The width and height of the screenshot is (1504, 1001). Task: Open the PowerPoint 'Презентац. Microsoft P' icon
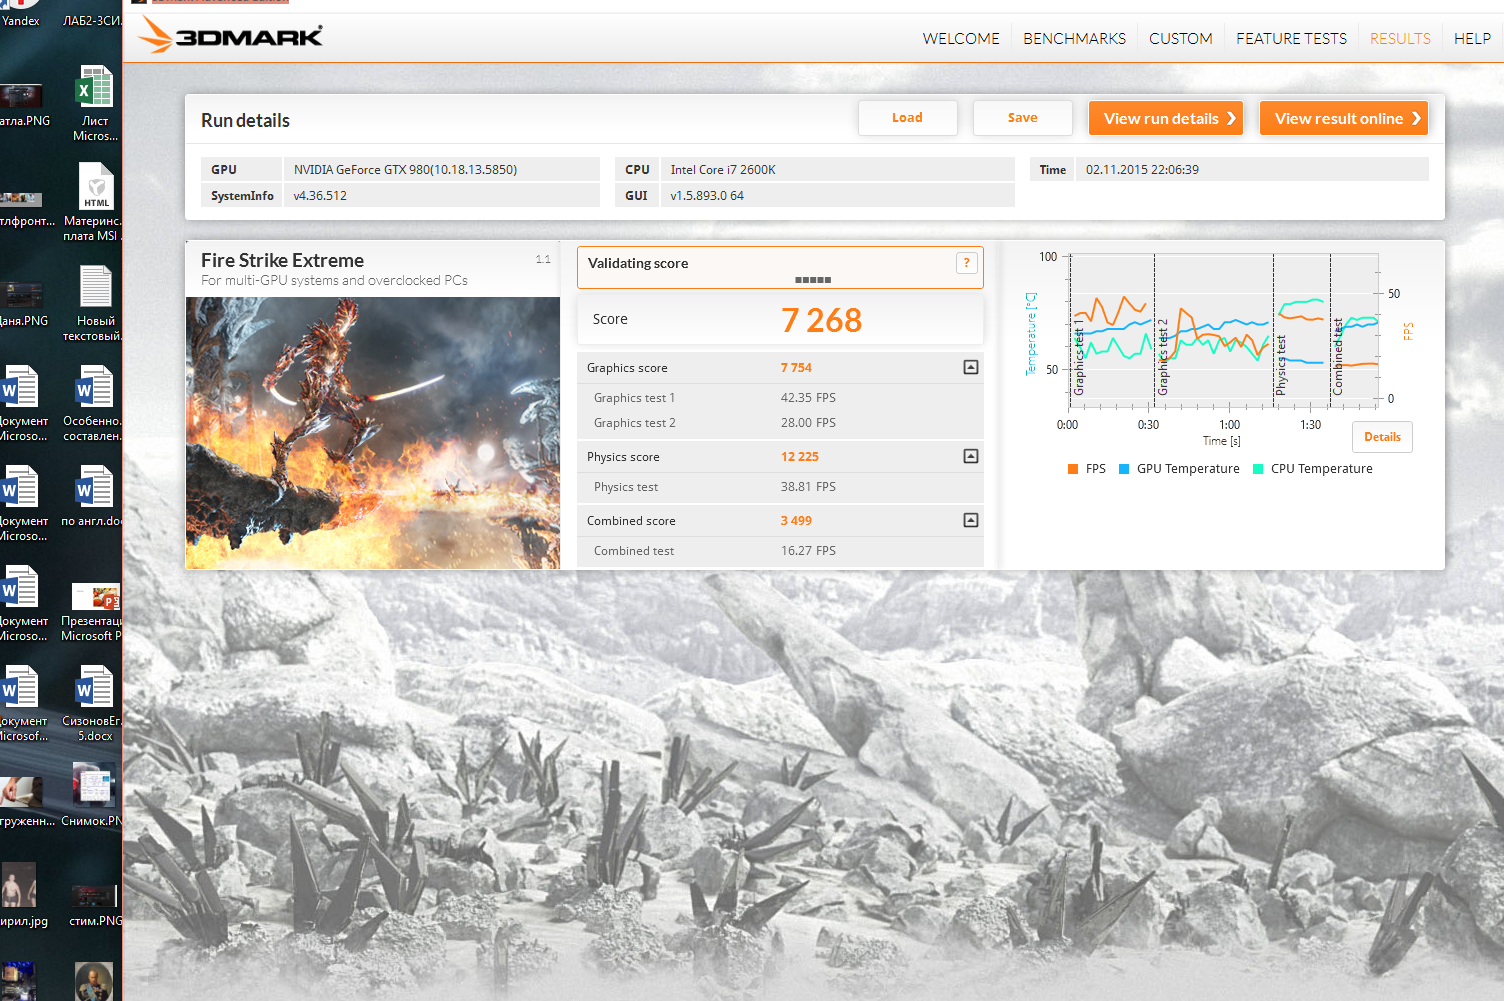coord(95,611)
